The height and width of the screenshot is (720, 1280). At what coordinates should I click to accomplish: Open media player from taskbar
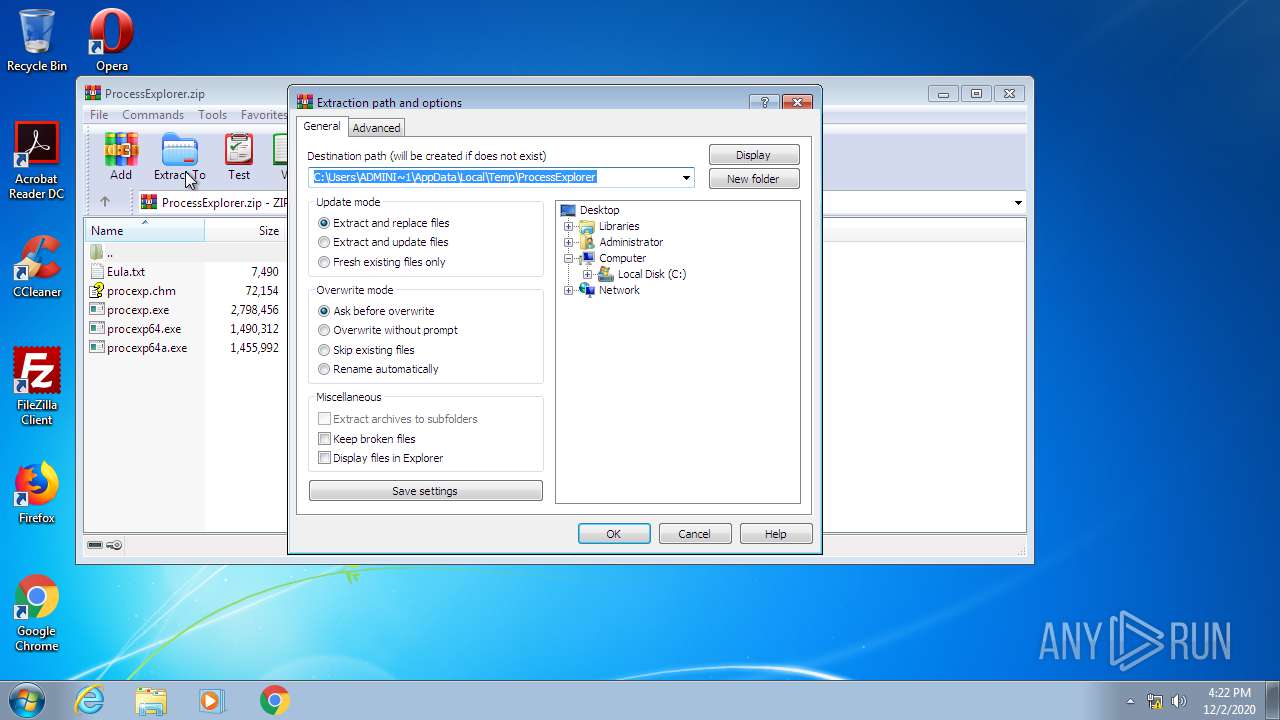tap(212, 700)
